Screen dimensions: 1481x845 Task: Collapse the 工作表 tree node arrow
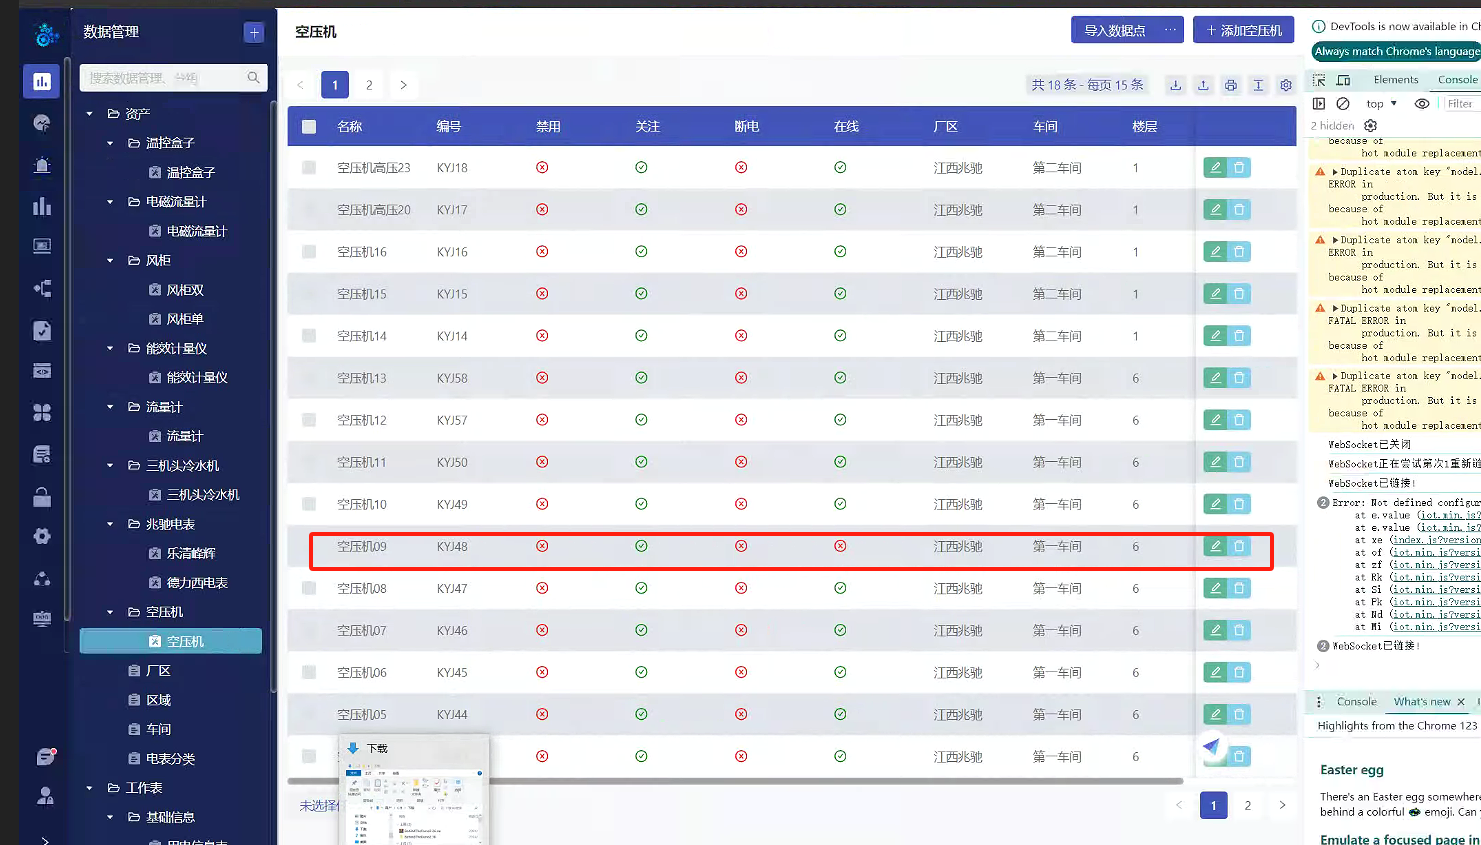click(x=89, y=788)
